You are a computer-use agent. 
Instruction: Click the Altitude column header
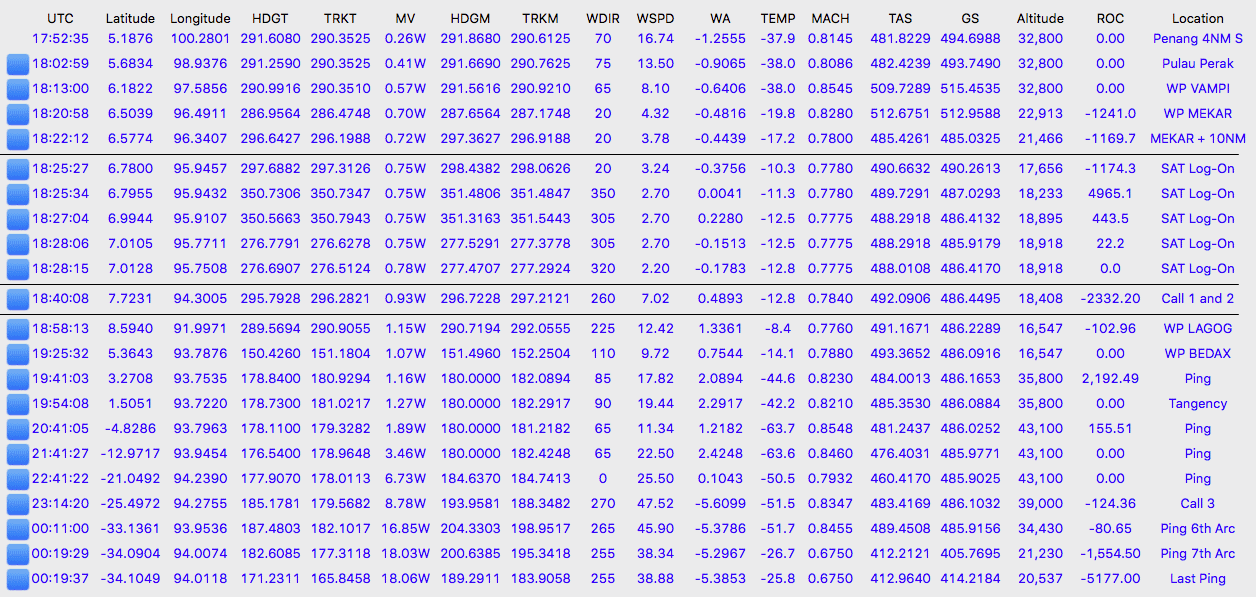(x=1040, y=19)
